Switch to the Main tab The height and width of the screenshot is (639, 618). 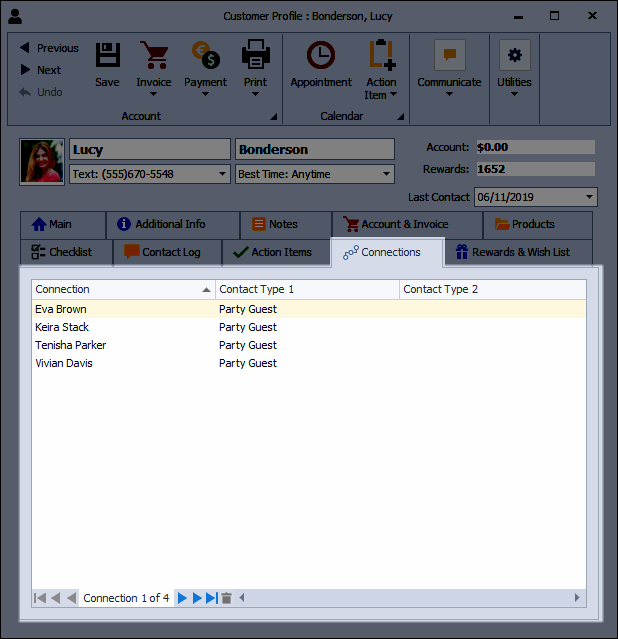63,225
